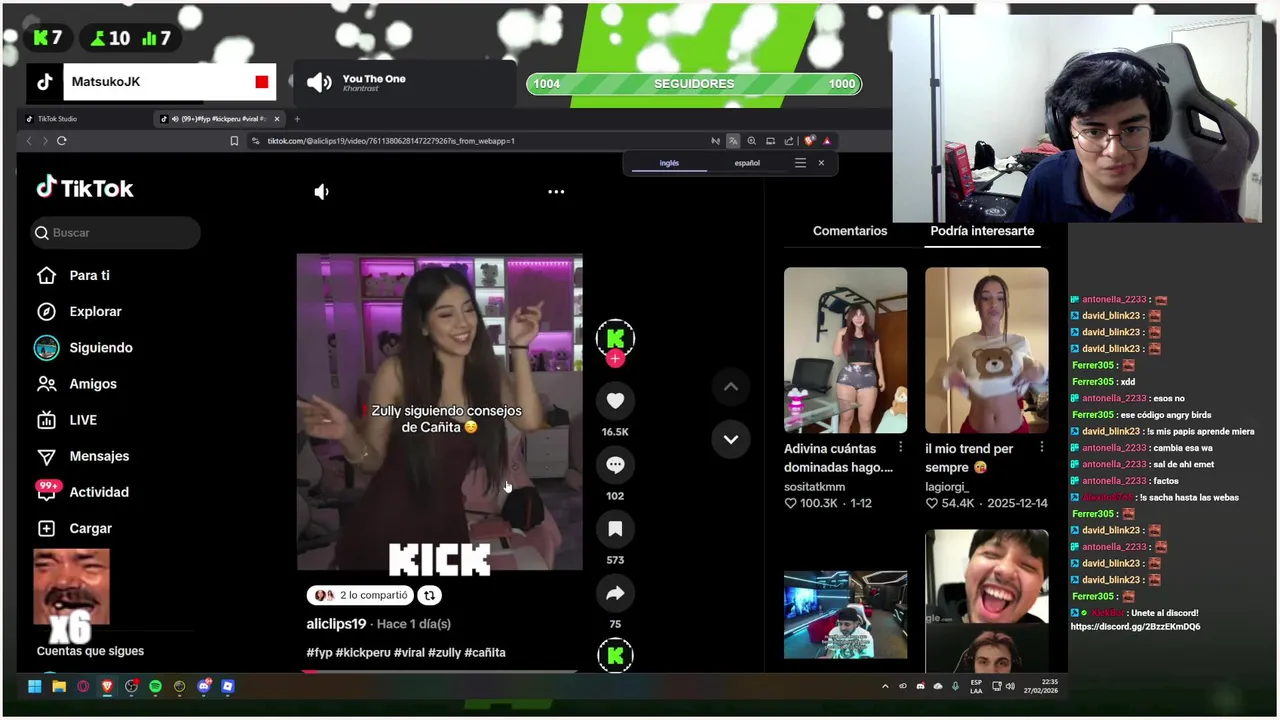Select inglés in the translate popup

(x=669, y=163)
